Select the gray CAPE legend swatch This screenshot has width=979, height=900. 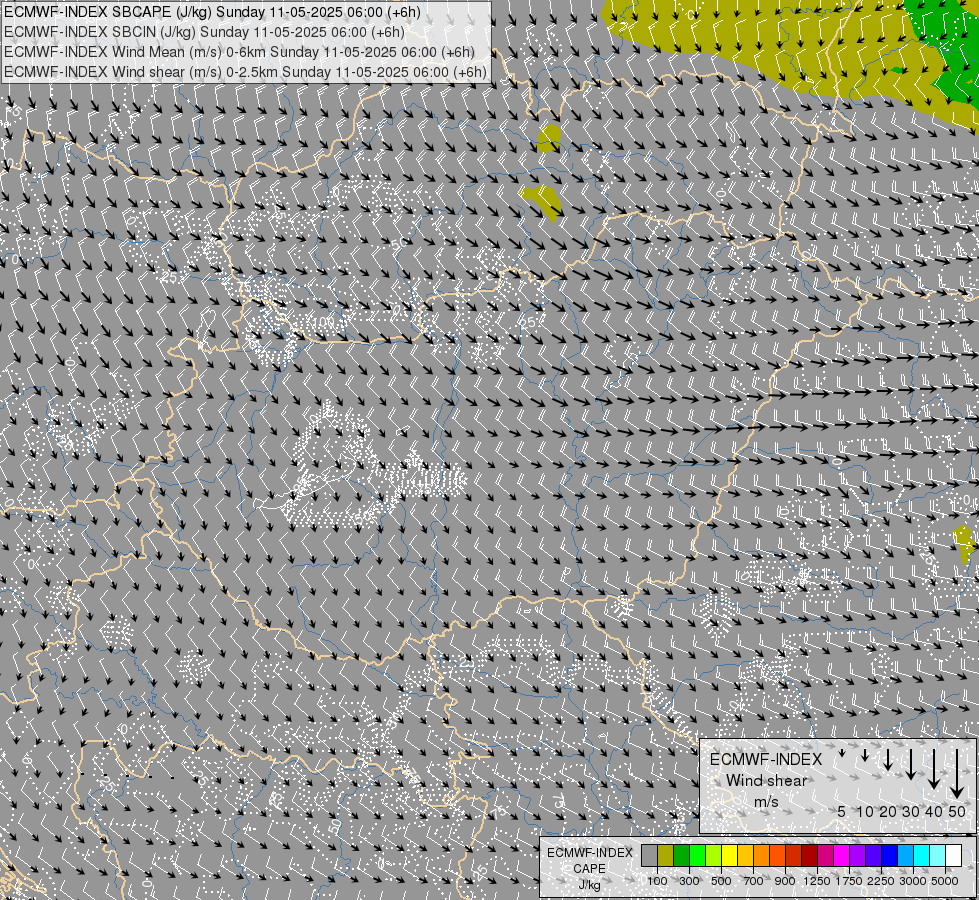click(649, 855)
